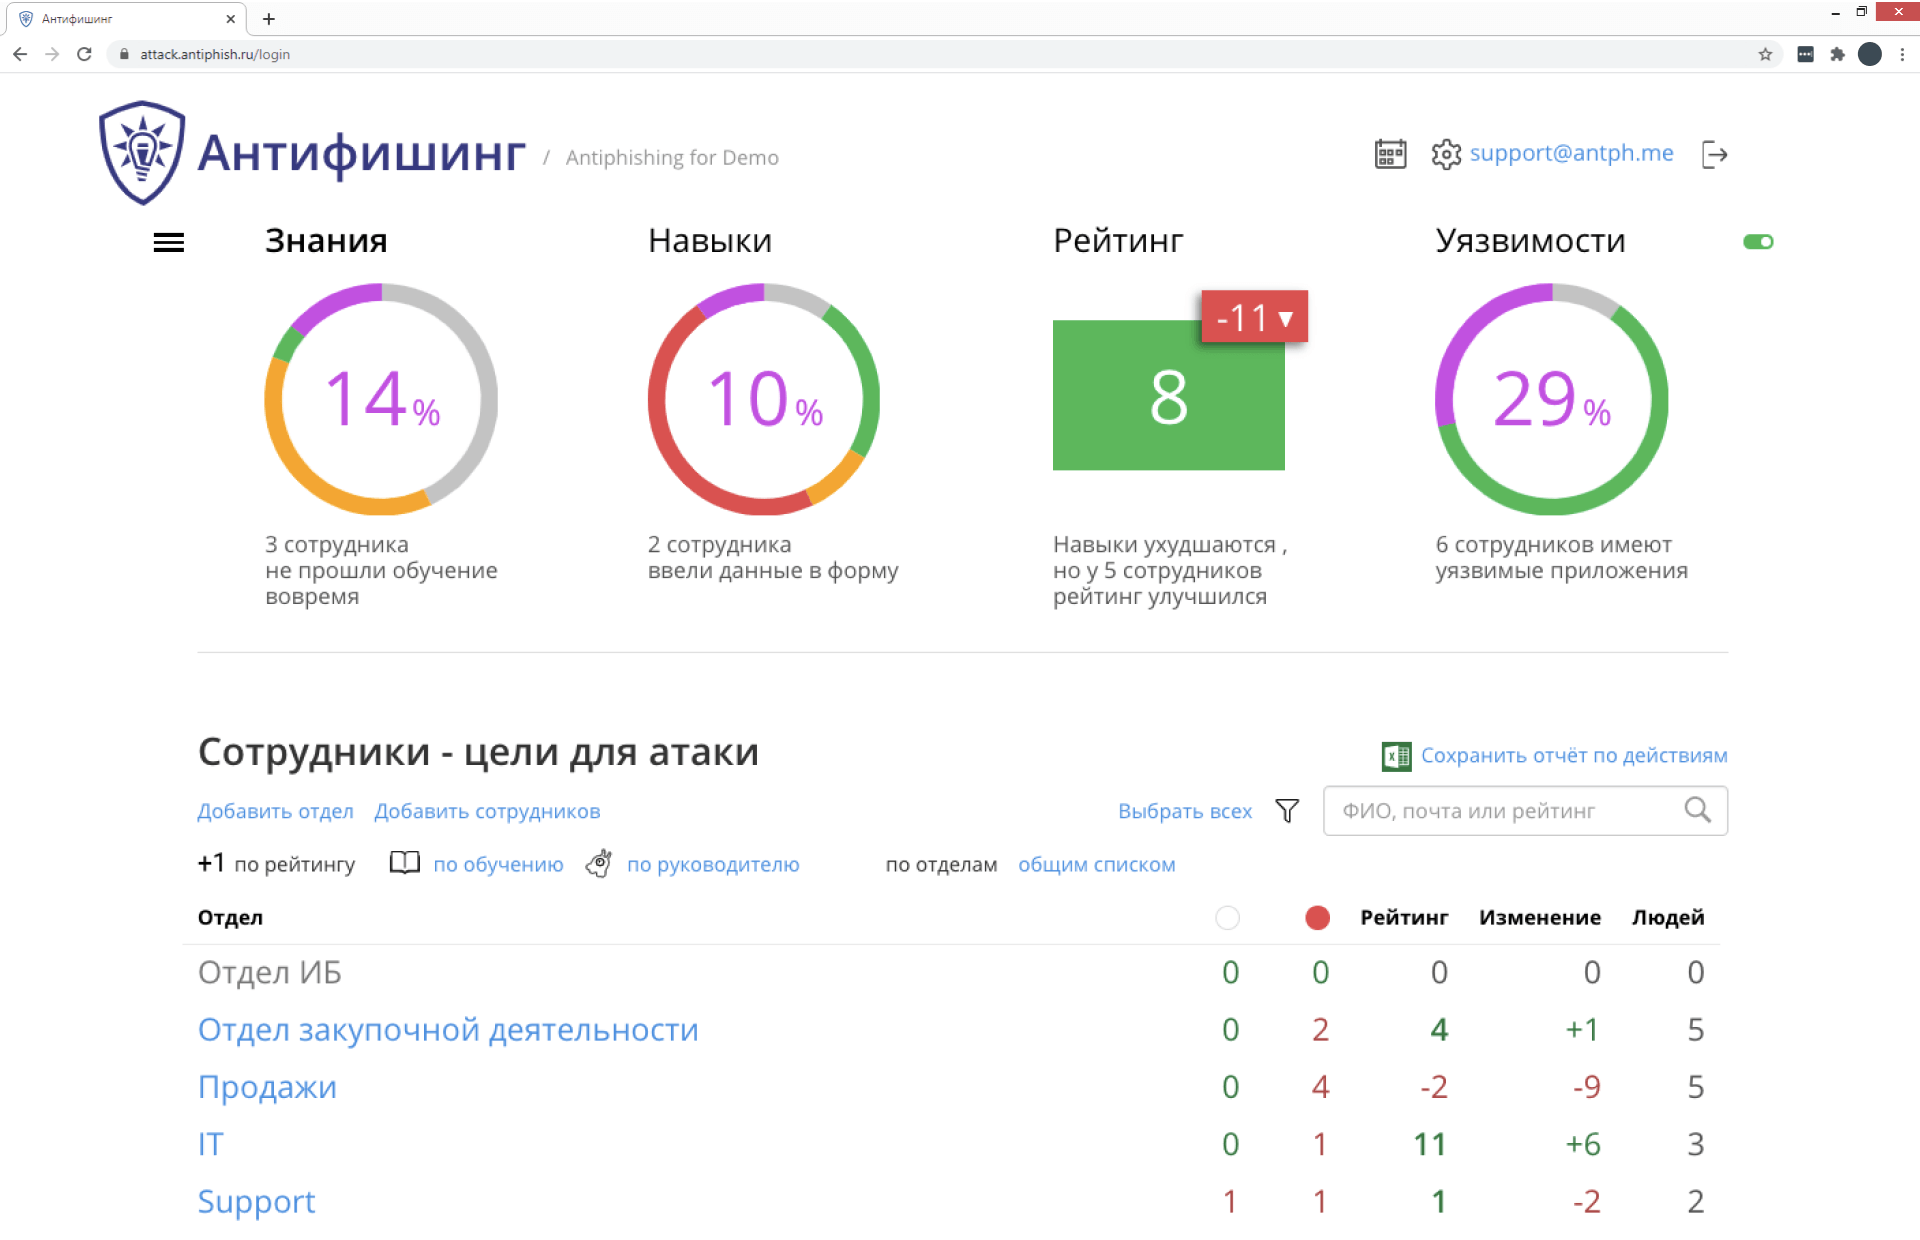The image size is (1920, 1240).
Task: Click the logout icon
Action: coord(1714,154)
